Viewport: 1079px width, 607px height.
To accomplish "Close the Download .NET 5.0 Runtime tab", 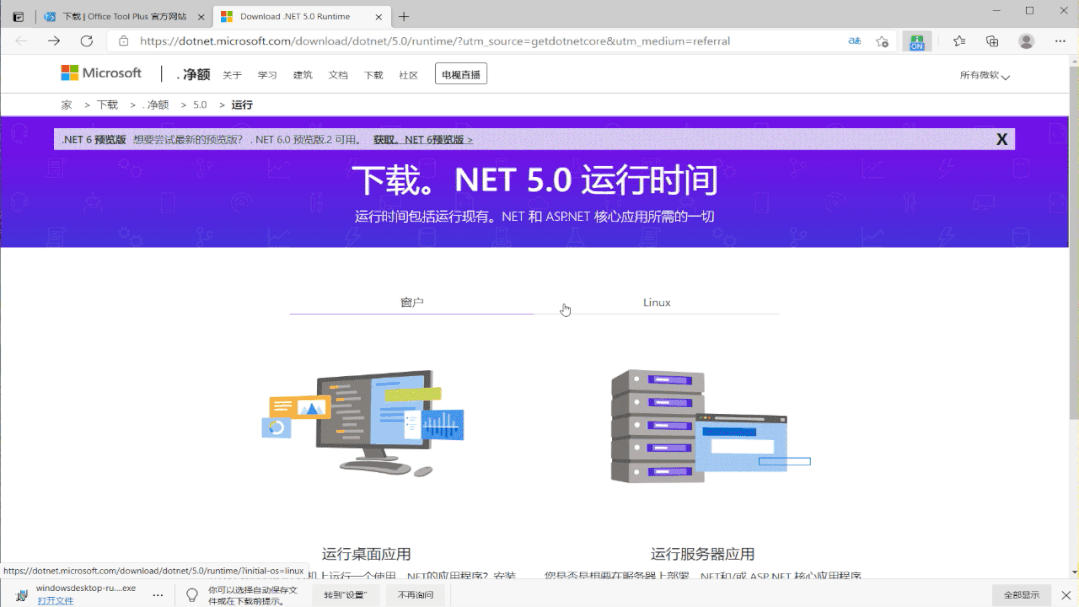I will tap(378, 17).
